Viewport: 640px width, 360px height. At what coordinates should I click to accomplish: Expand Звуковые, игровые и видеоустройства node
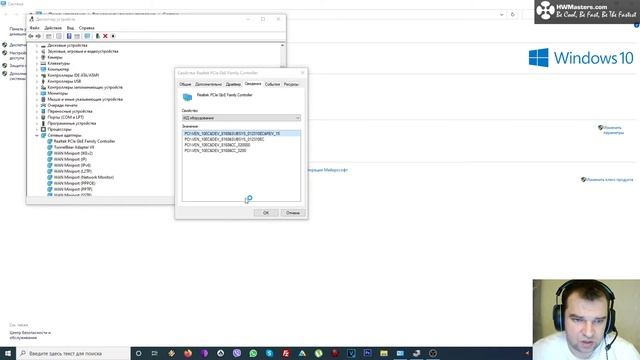(x=37, y=51)
